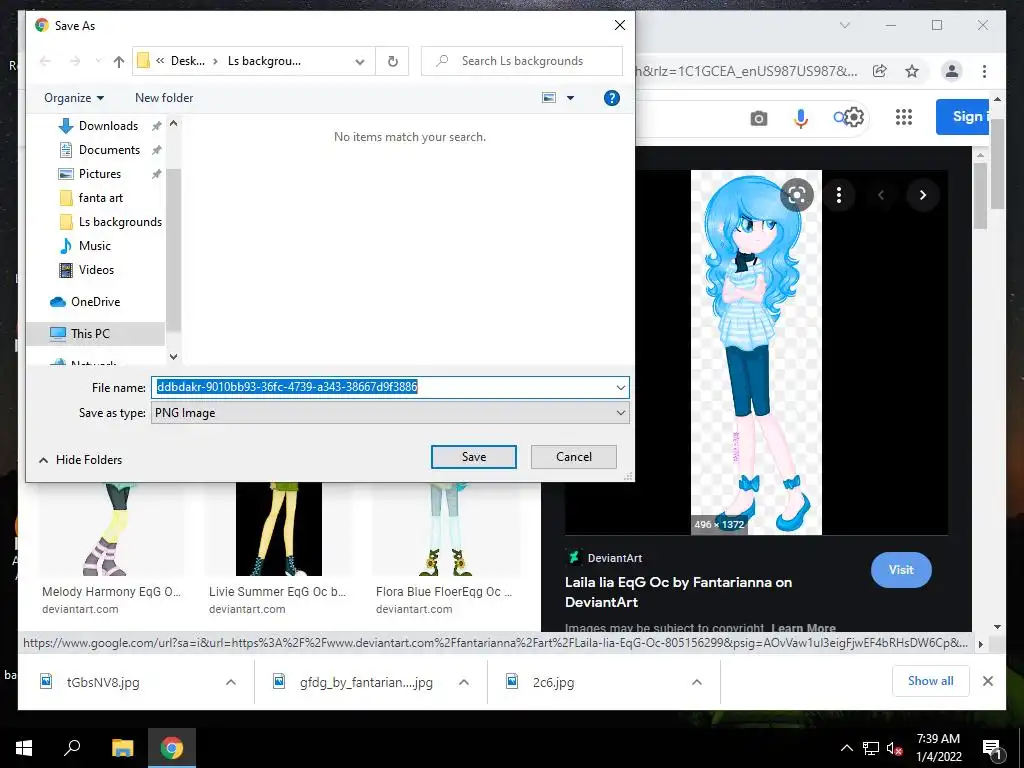
Task: Show hidden system tray icons
Action: pyautogui.click(x=846, y=748)
